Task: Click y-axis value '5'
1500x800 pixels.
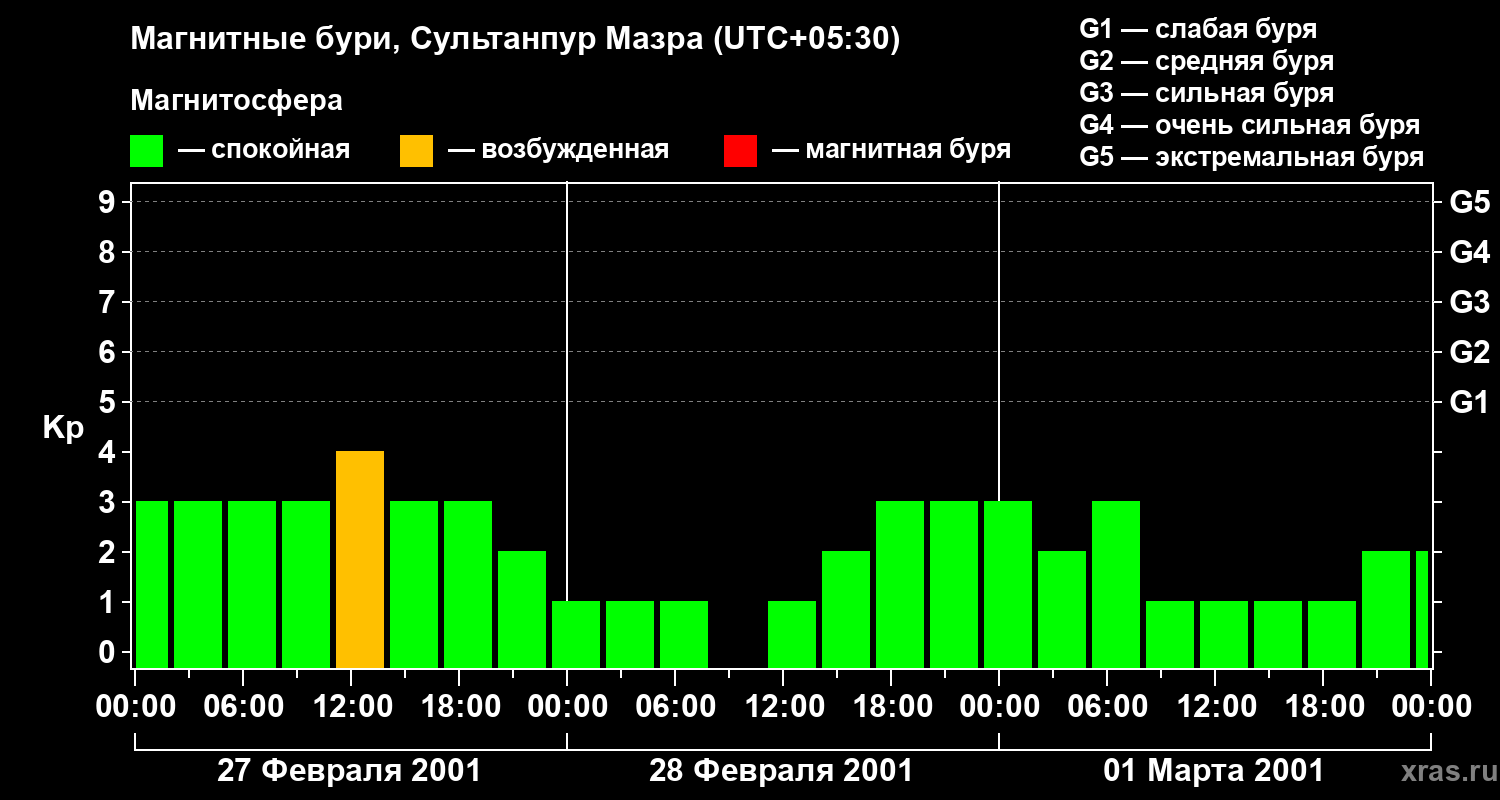Action: [x=109, y=402]
